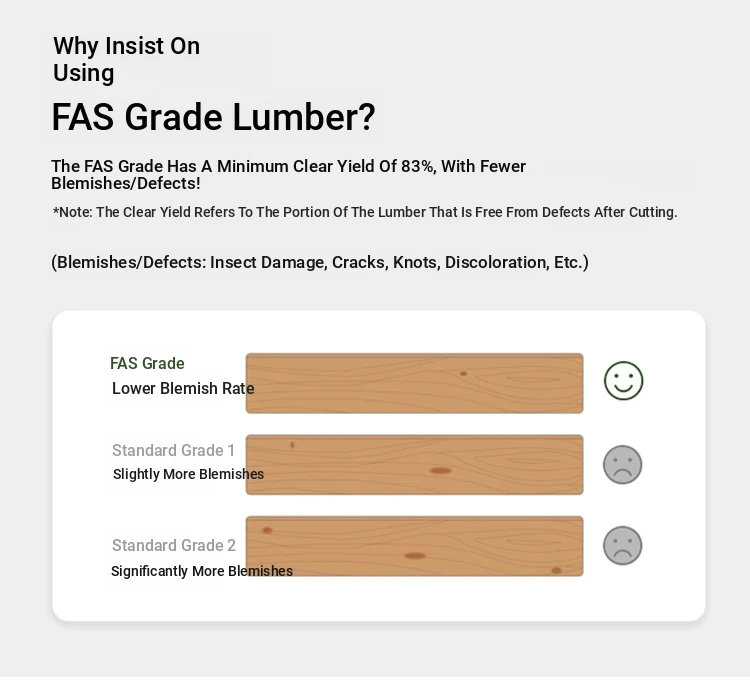Click the Blemishes/Defects definition line
This screenshot has height=688, width=750.
tap(320, 262)
